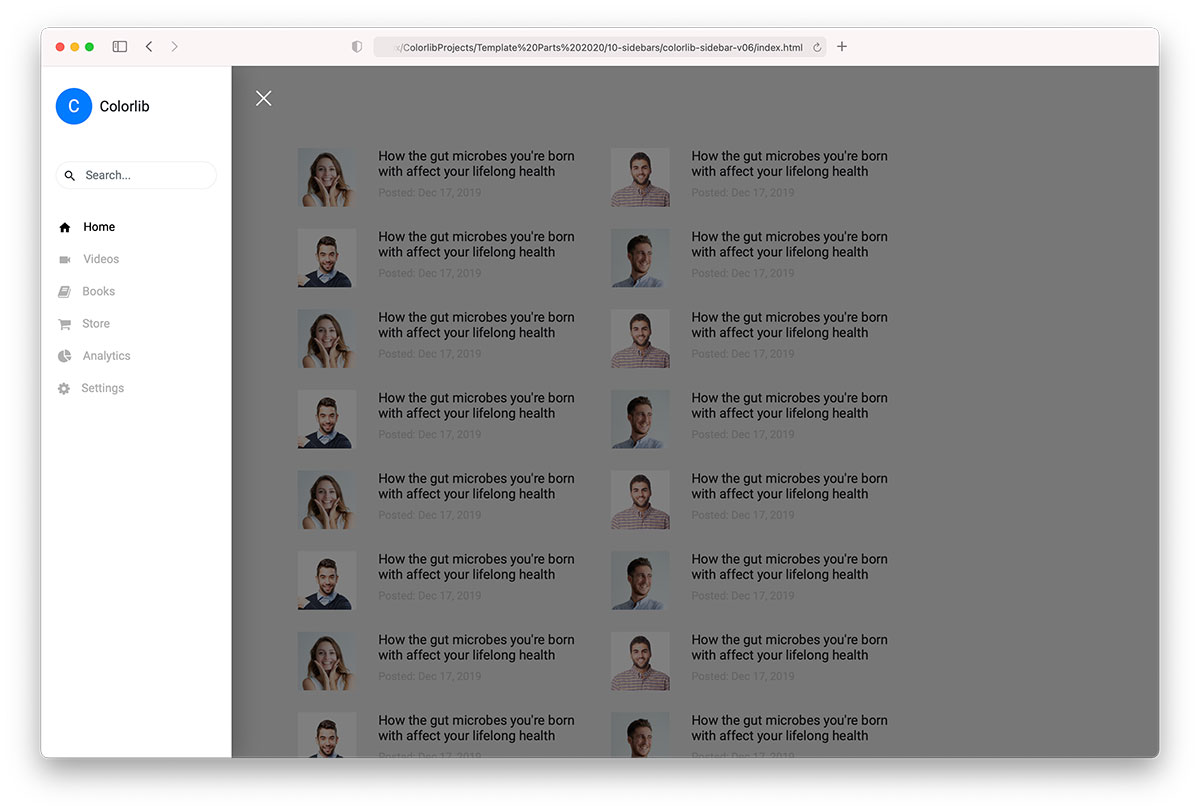
Task: Toggle the browser sidebar panel
Action: coord(119,46)
